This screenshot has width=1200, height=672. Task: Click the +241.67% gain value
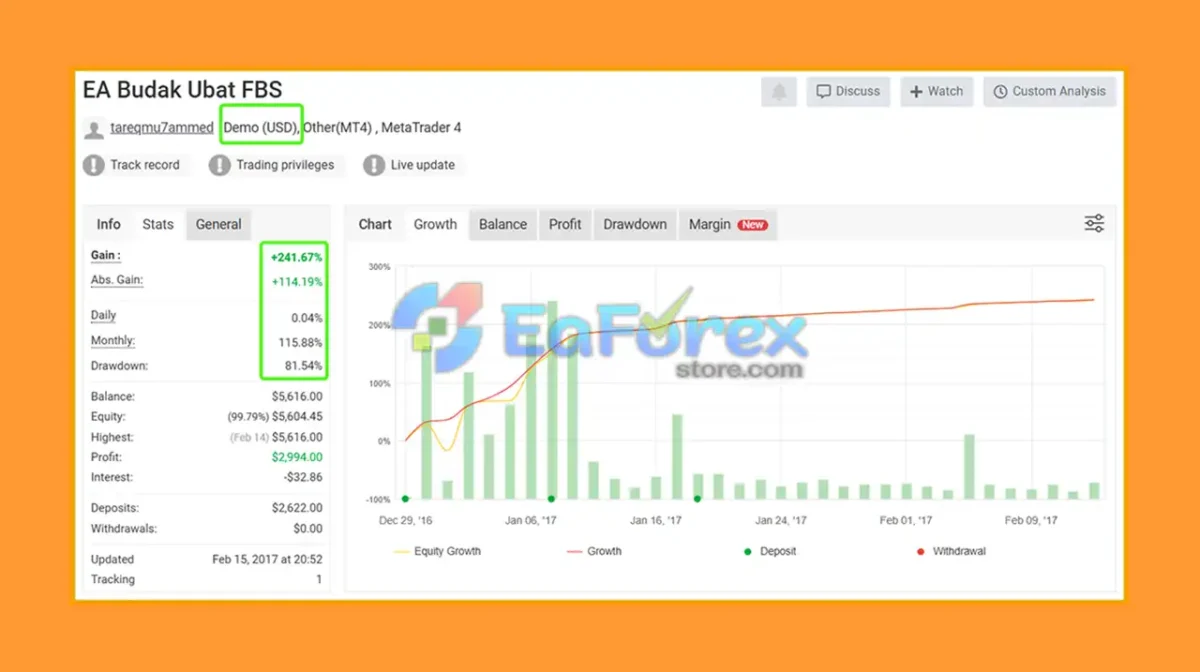[x=296, y=257]
